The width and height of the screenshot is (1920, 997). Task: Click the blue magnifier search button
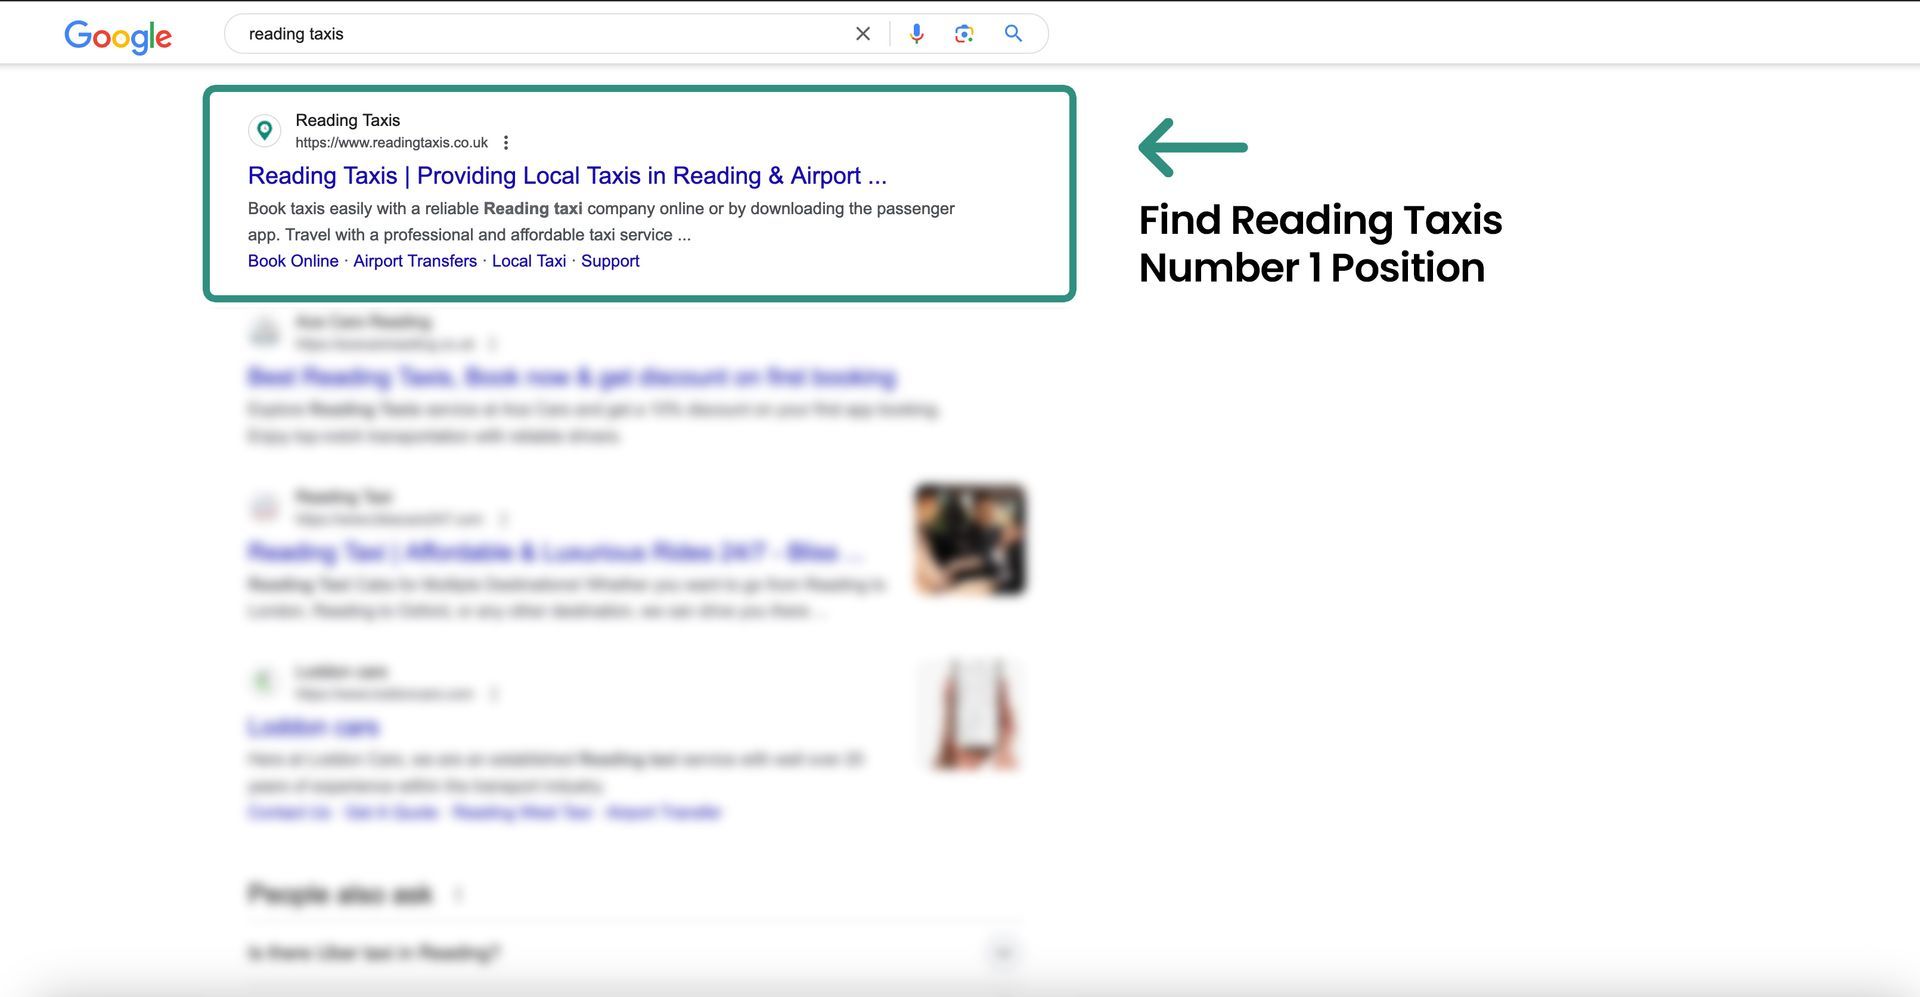[1013, 34]
